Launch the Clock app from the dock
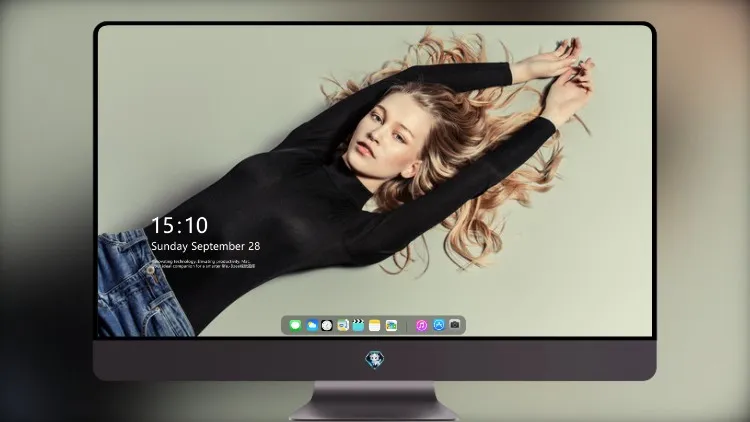This screenshot has height=422, width=750. click(x=327, y=325)
